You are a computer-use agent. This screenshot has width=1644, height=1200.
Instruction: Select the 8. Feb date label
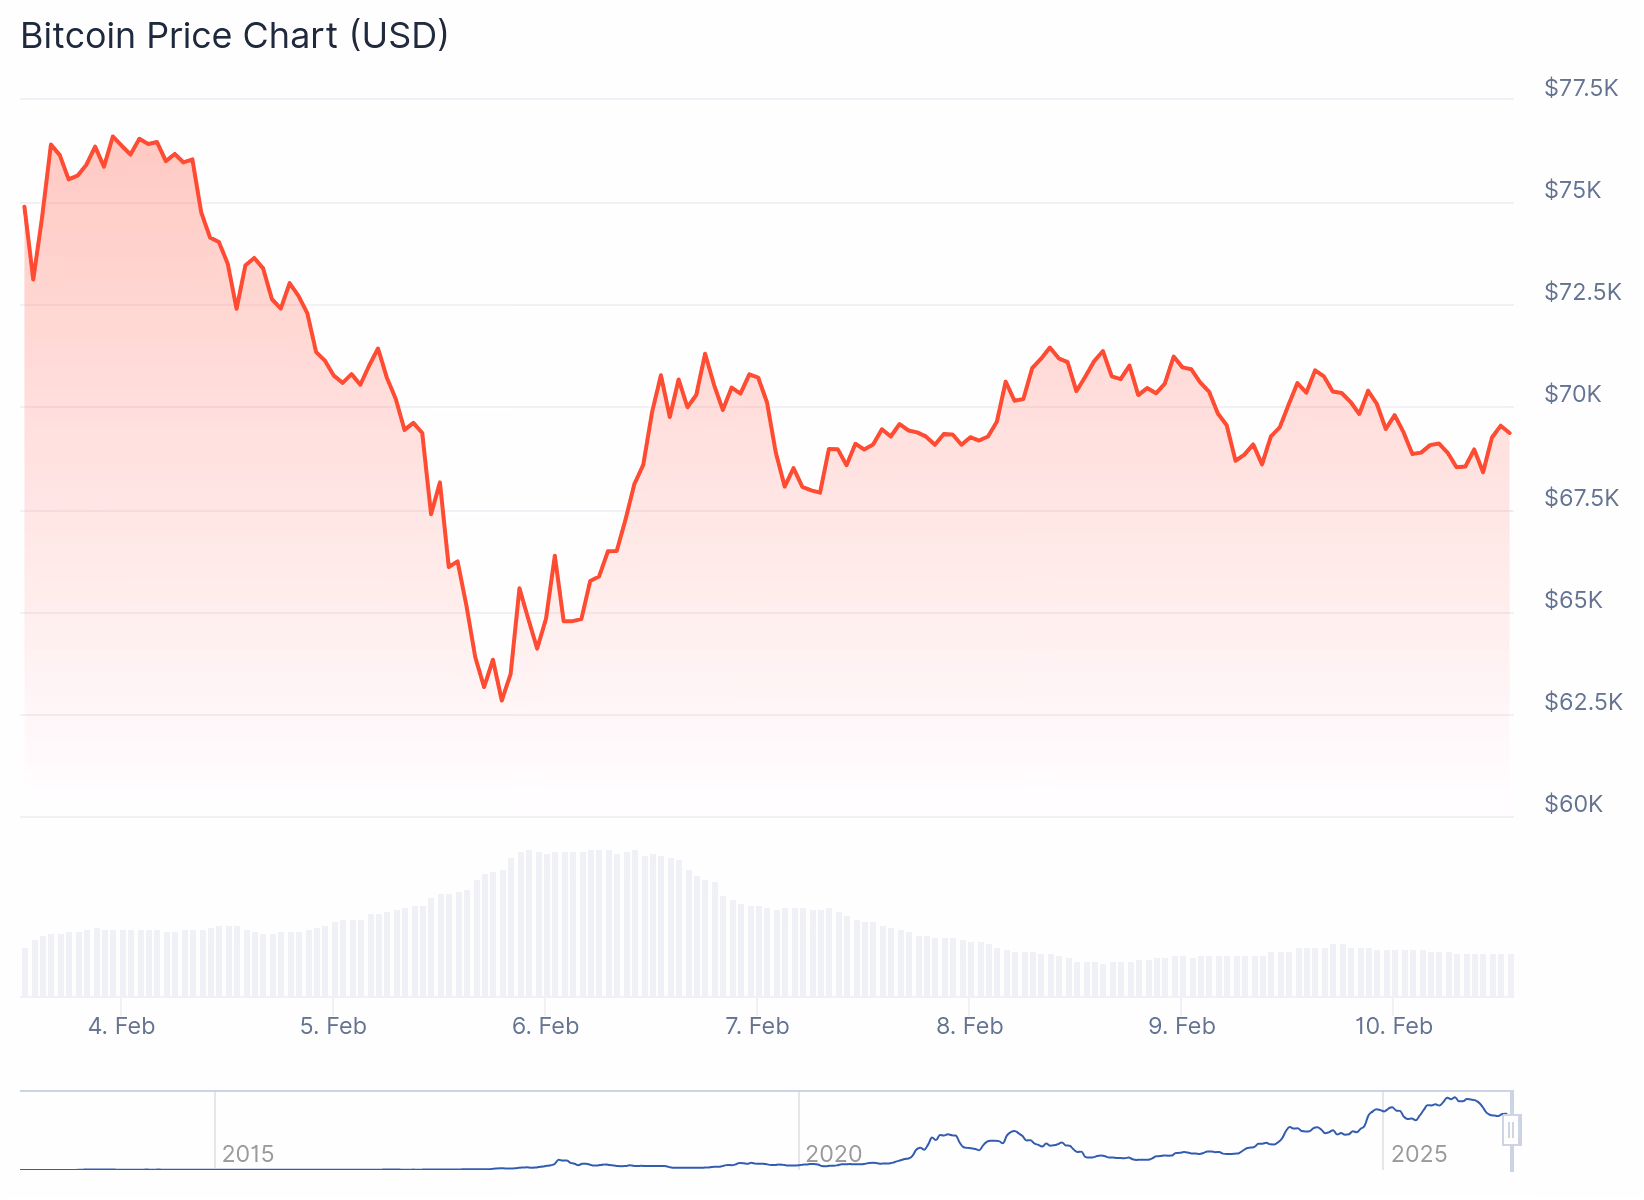970,1026
